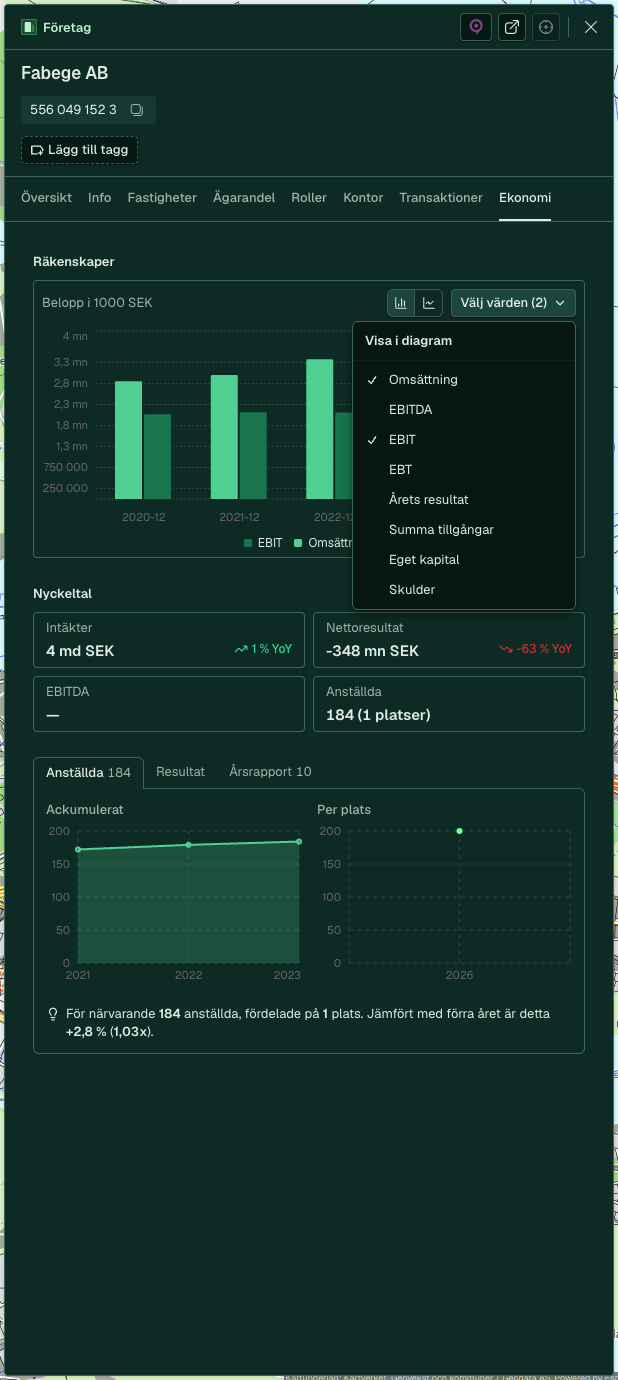Open the Info tab
Screen dimensions: 618x1380
click(100, 198)
